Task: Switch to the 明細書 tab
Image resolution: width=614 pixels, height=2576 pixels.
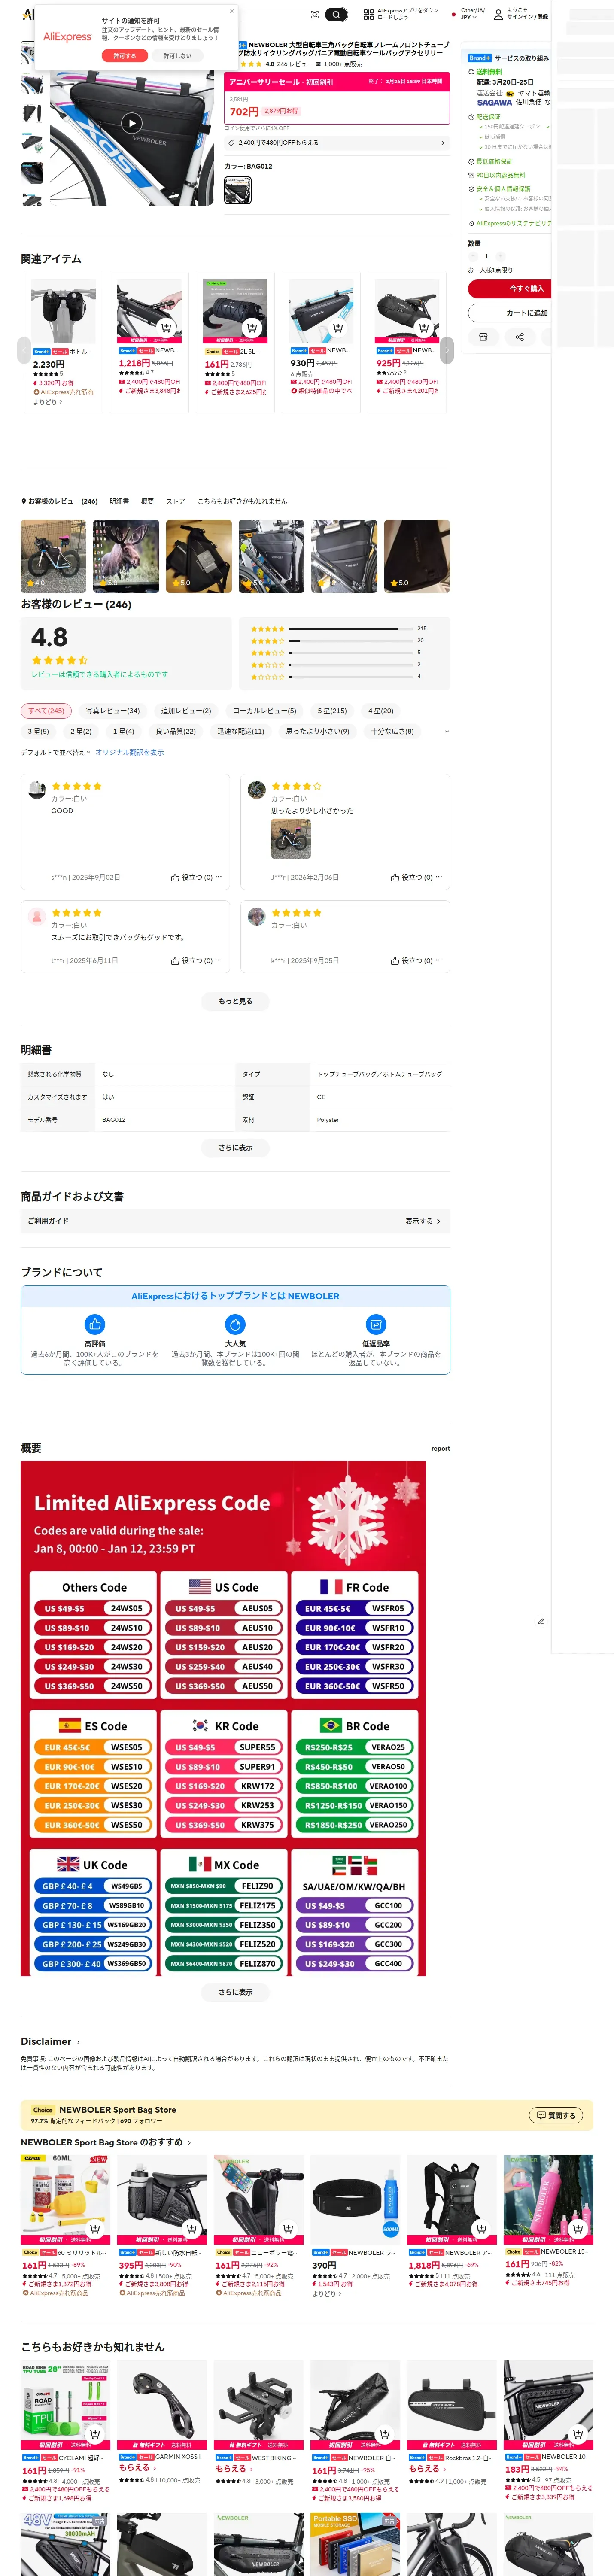Action: (119, 501)
